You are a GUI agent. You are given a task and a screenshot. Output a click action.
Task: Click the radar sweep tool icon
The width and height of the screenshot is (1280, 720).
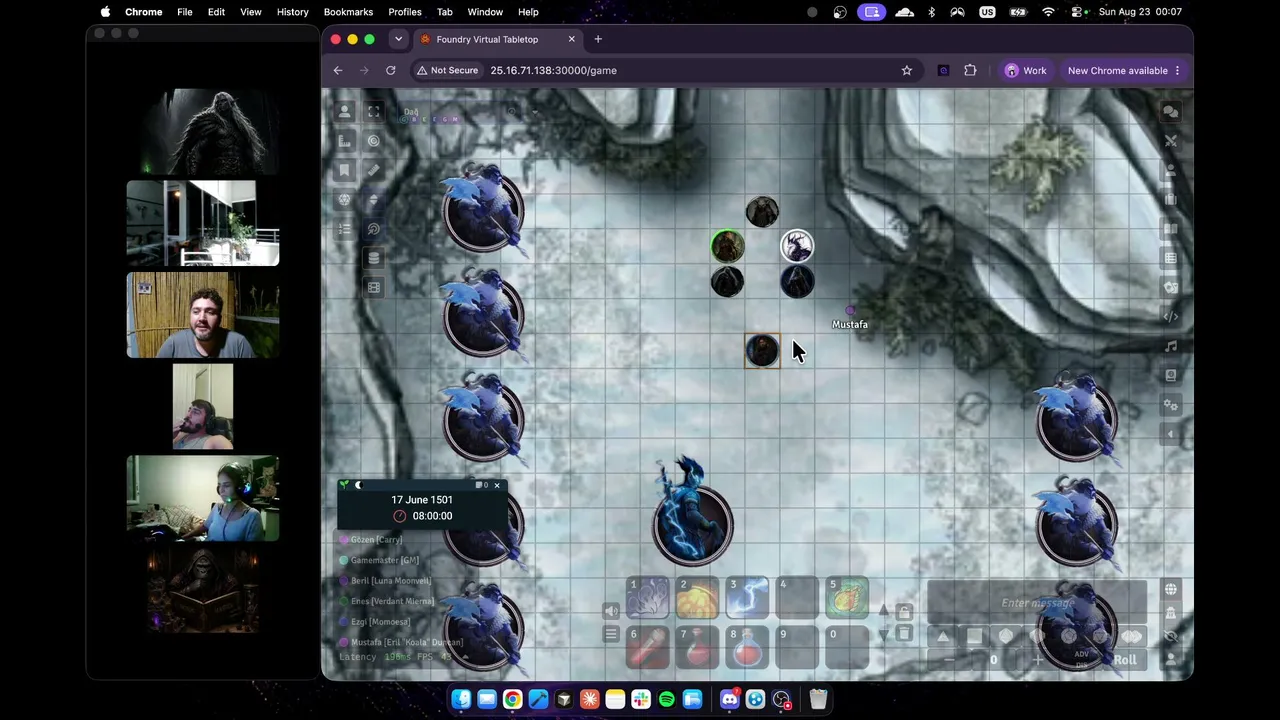coord(374,229)
